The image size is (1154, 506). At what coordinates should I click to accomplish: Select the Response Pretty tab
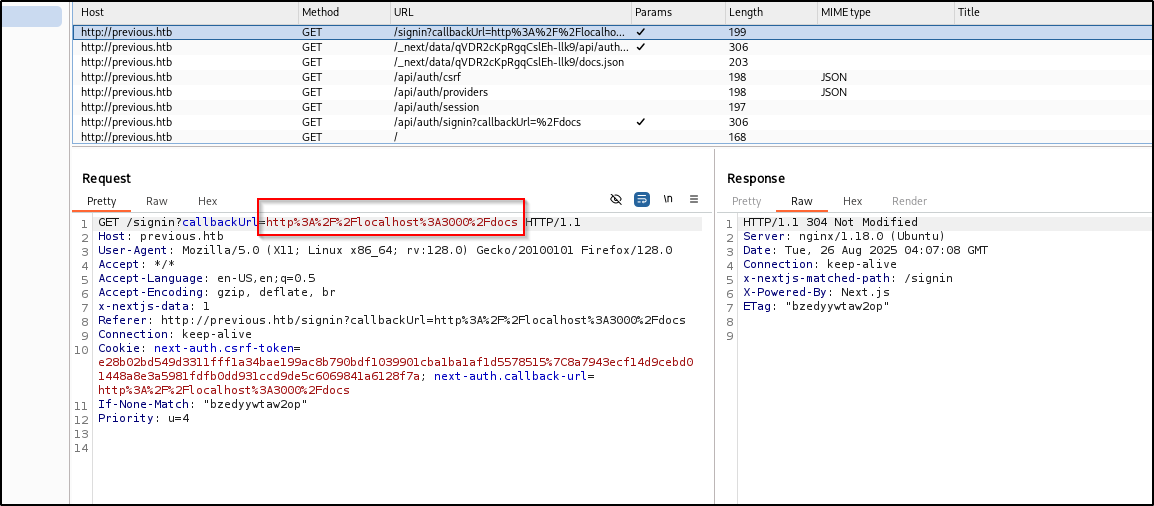[746, 201]
